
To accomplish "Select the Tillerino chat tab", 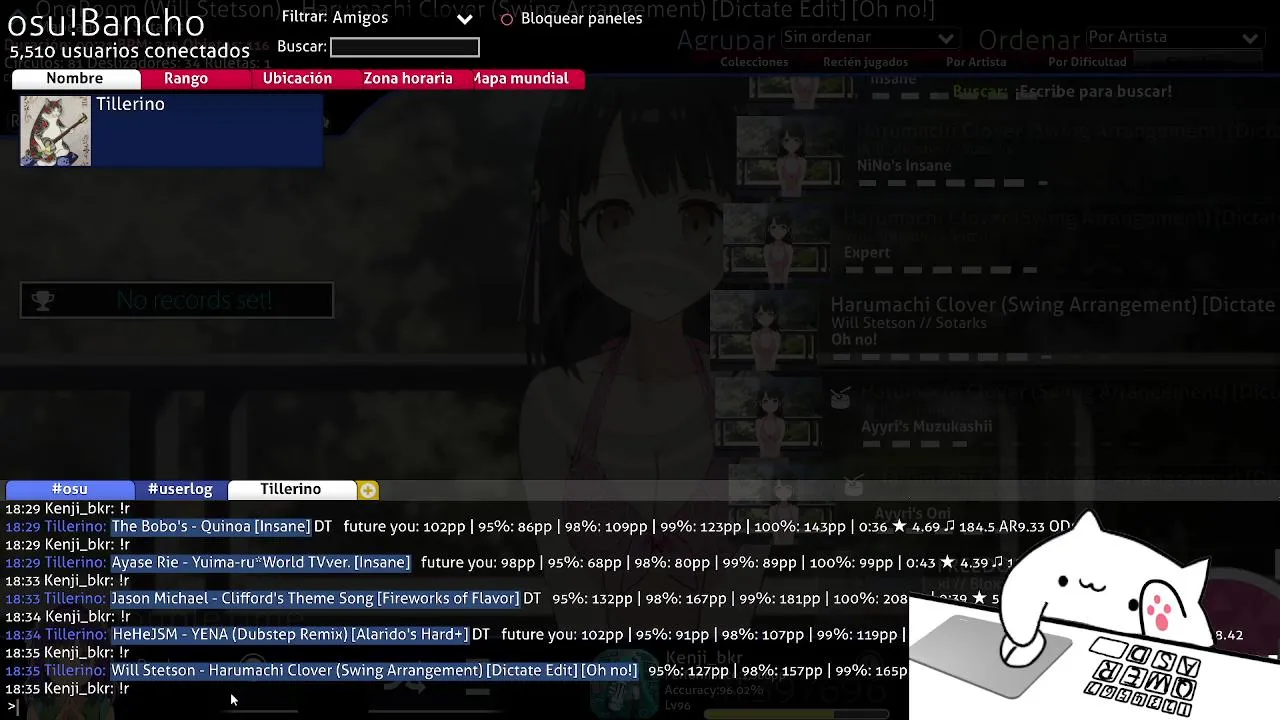I will tap(291, 489).
